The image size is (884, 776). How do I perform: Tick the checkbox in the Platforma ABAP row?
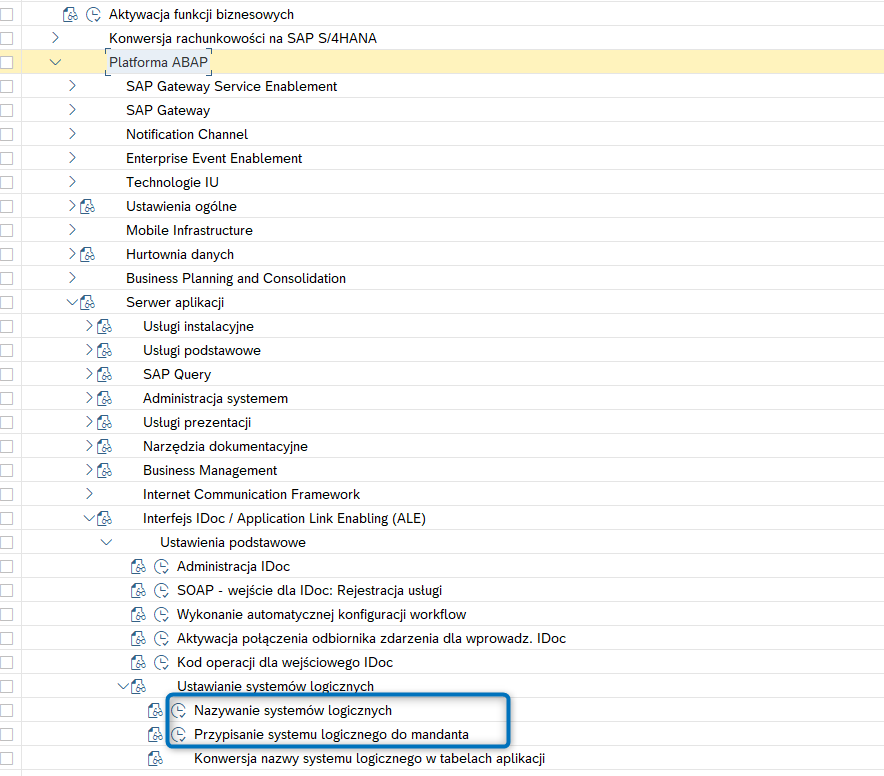[x=7, y=62]
